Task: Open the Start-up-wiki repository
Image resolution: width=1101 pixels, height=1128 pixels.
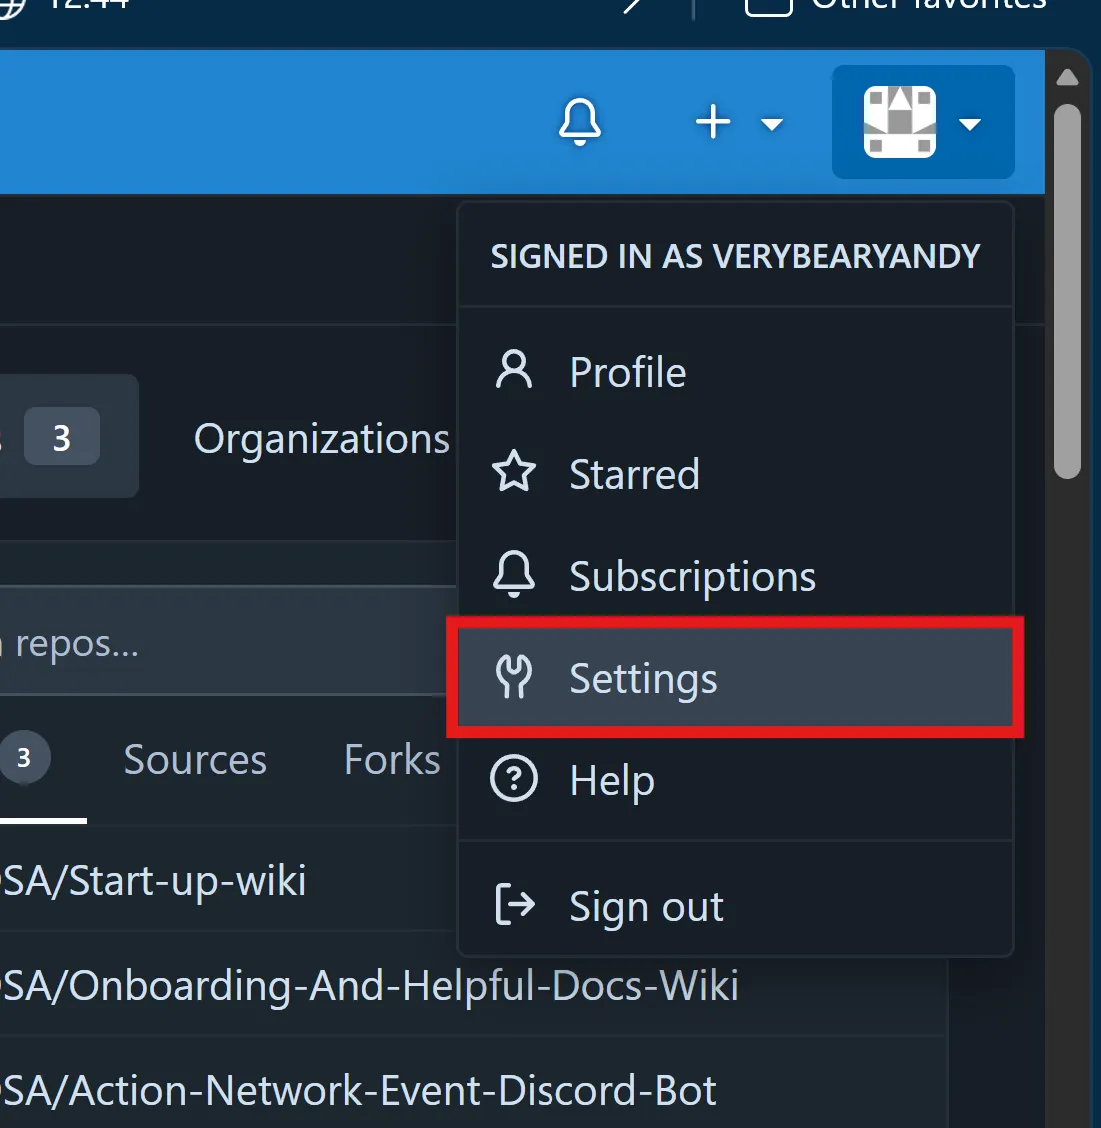Action: (x=153, y=880)
